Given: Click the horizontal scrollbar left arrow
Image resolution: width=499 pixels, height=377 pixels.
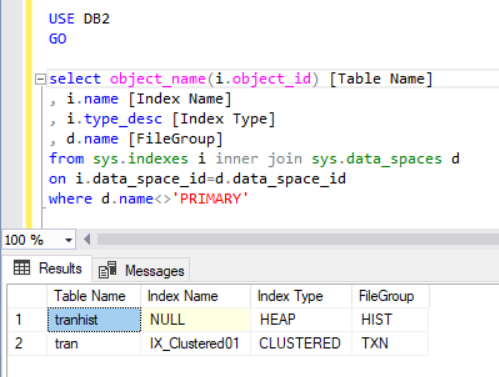Looking at the screenshot, I should point(87,239).
